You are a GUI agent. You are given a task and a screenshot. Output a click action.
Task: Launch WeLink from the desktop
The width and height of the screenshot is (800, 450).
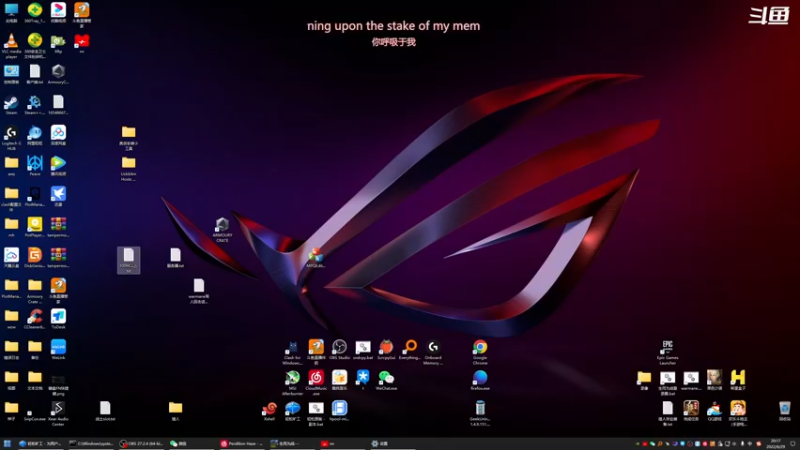click(x=58, y=349)
